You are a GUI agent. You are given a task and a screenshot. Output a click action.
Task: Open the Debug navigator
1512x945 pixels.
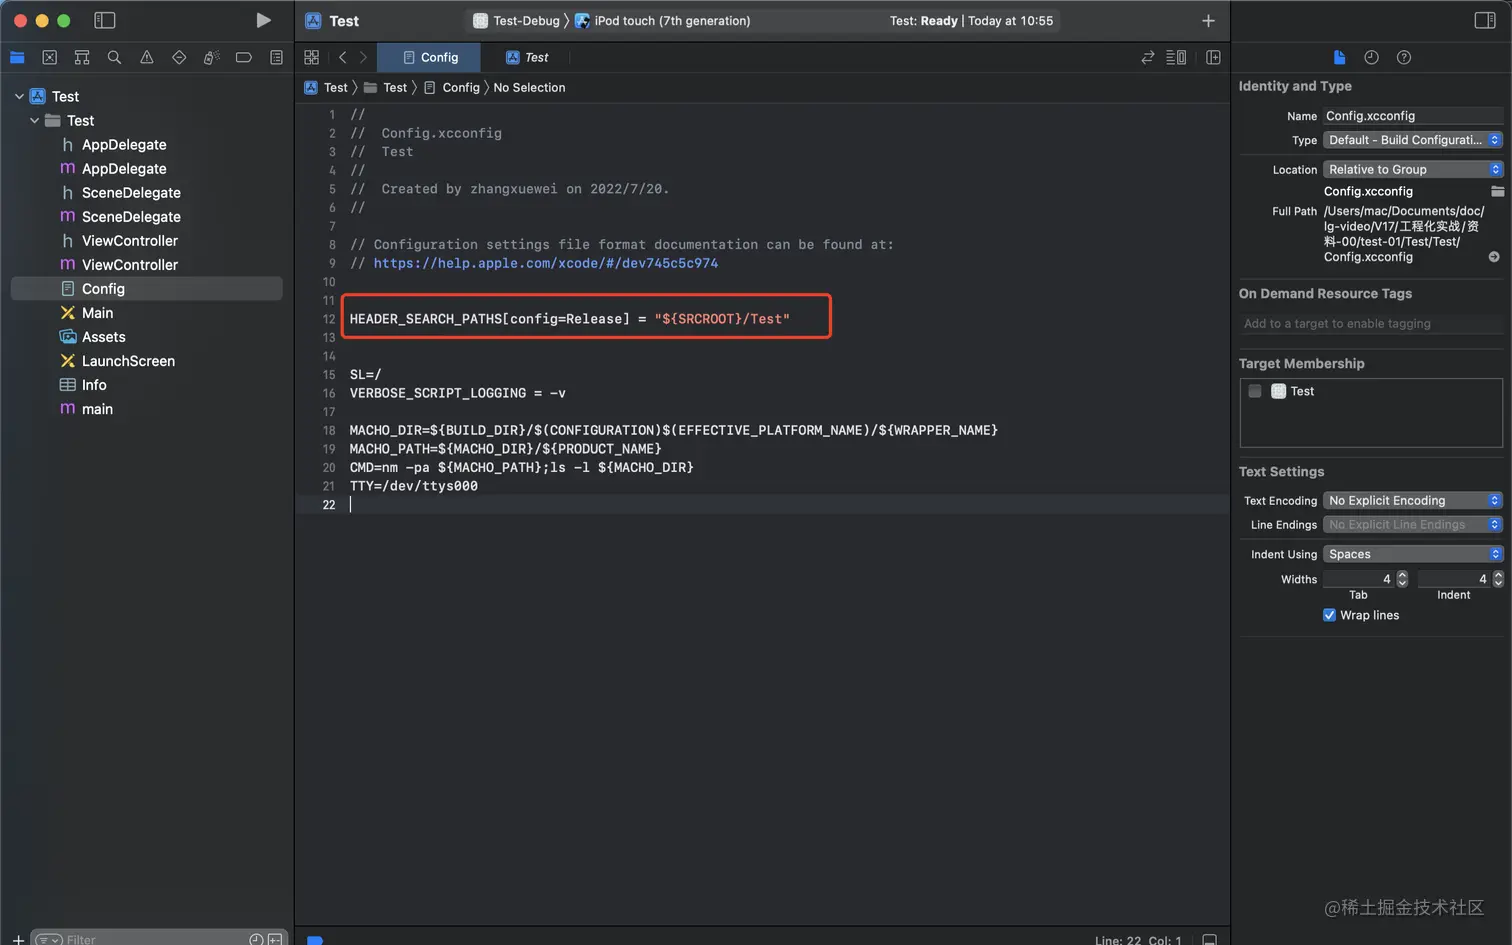(x=211, y=58)
